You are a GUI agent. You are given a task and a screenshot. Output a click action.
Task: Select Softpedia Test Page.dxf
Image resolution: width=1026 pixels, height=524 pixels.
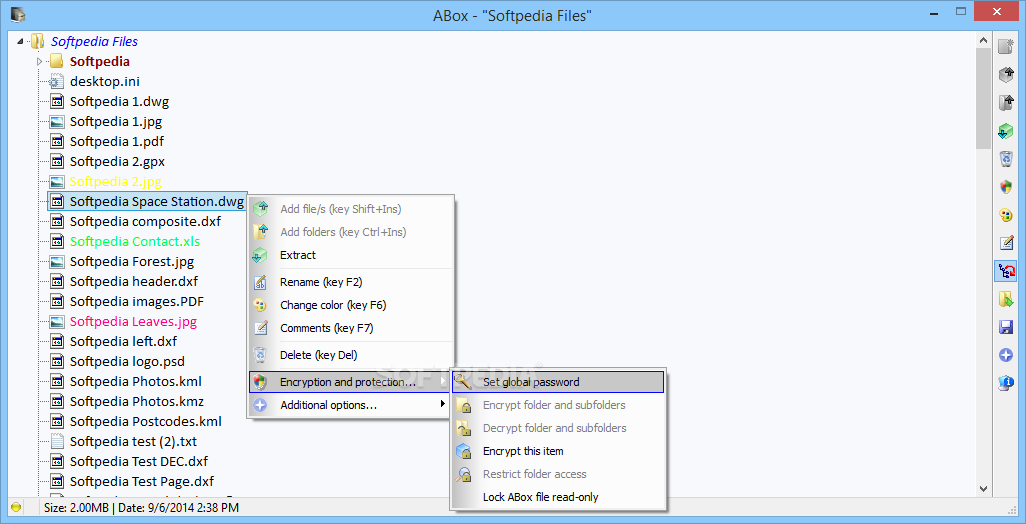tap(142, 481)
